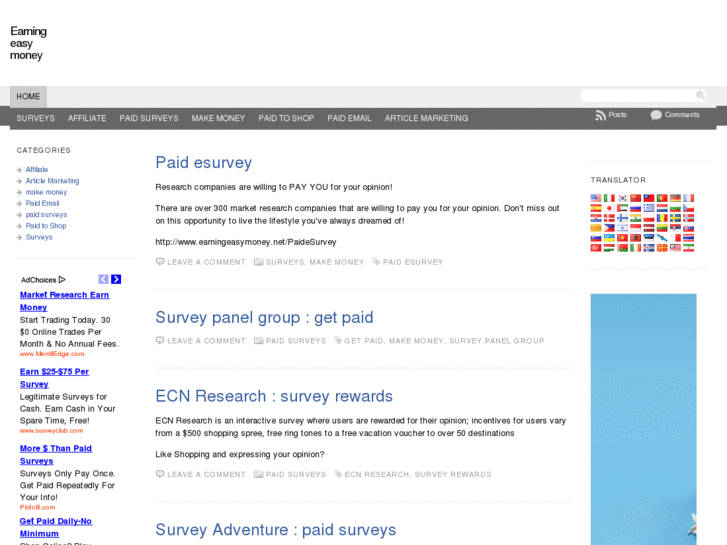Translate page using China flag
The image size is (727, 545).
tap(636, 198)
